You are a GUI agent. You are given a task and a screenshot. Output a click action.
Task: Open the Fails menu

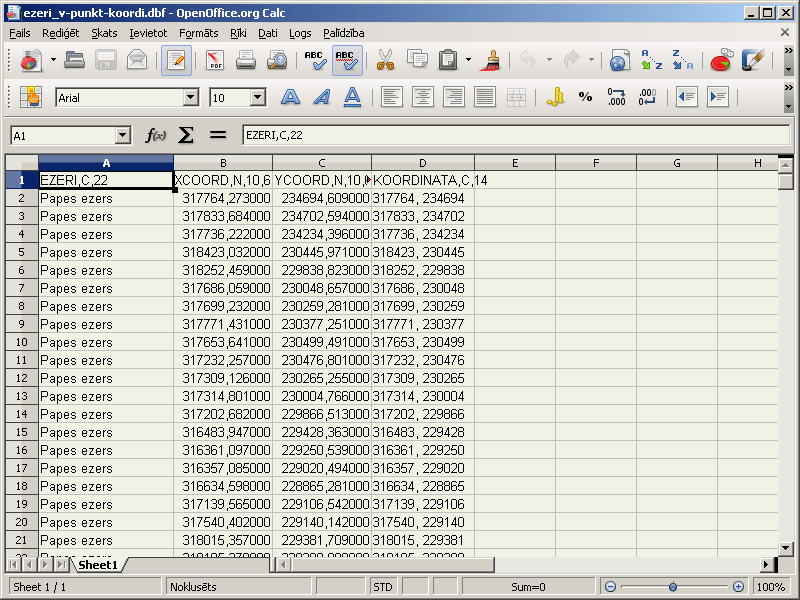20,33
